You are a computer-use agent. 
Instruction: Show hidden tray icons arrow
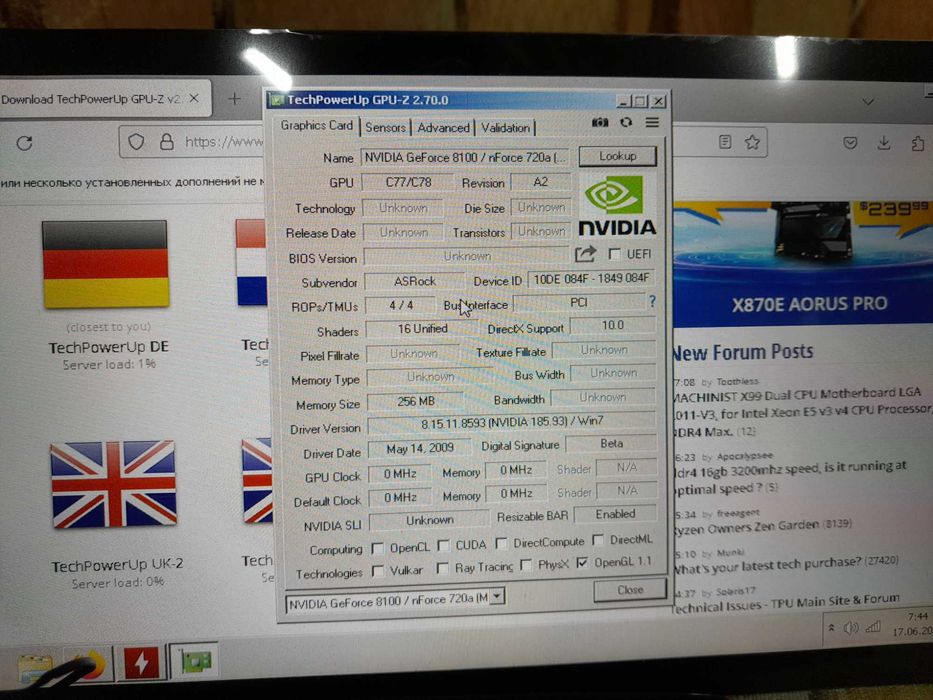(x=831, y=628)
